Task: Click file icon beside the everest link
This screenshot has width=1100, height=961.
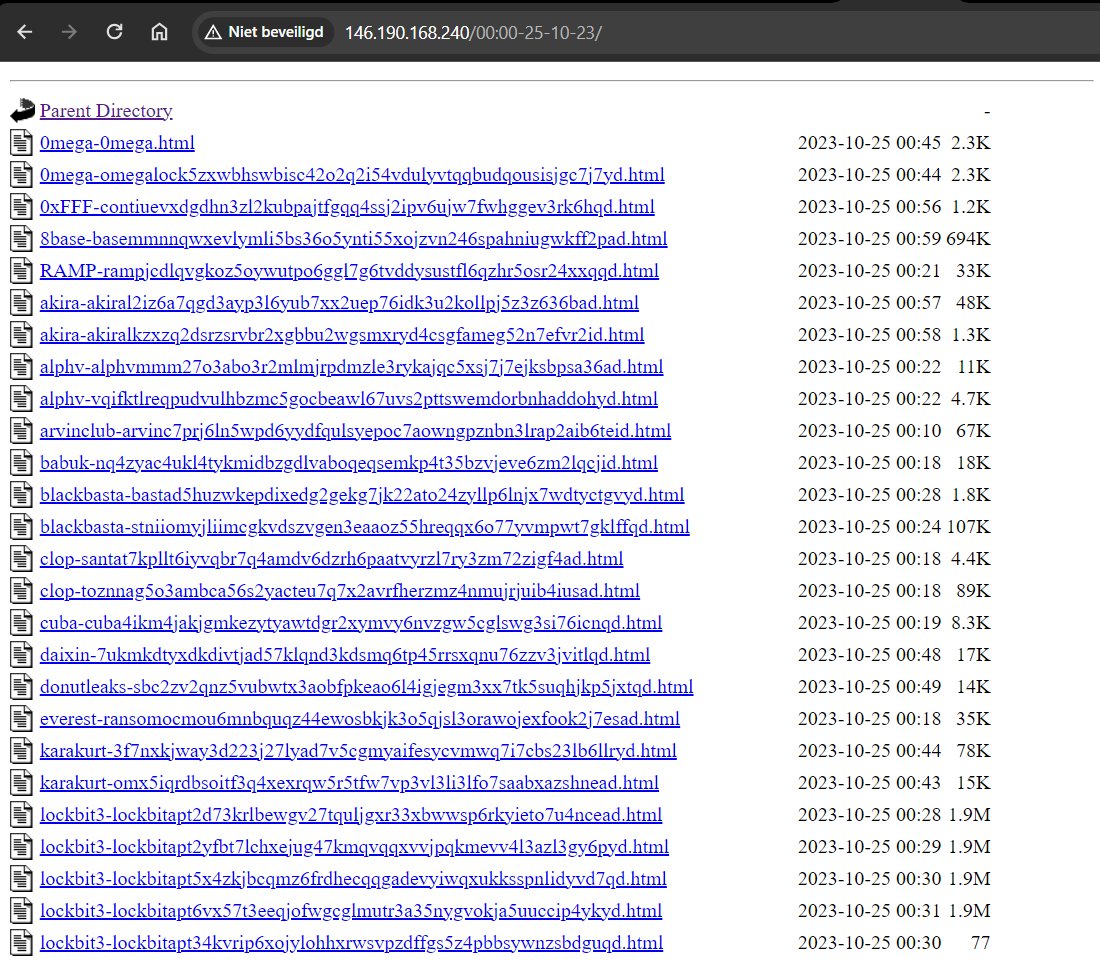Action: [22, 719]
